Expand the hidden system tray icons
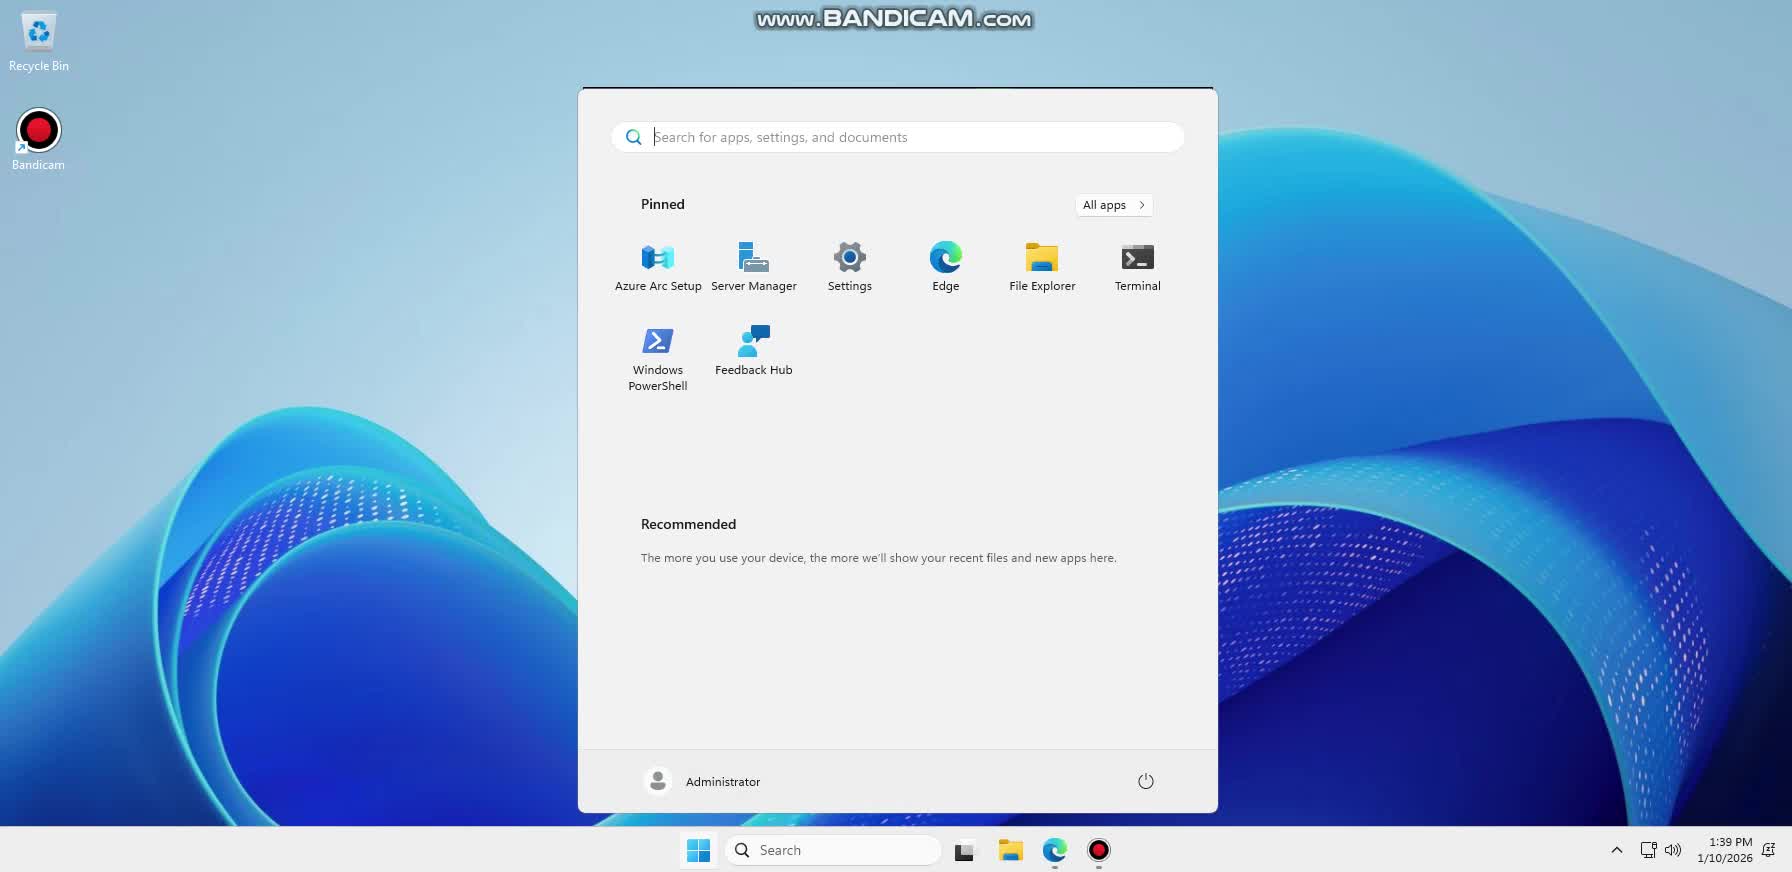This screenshot has width=1792, height=872. [1617, 850]
